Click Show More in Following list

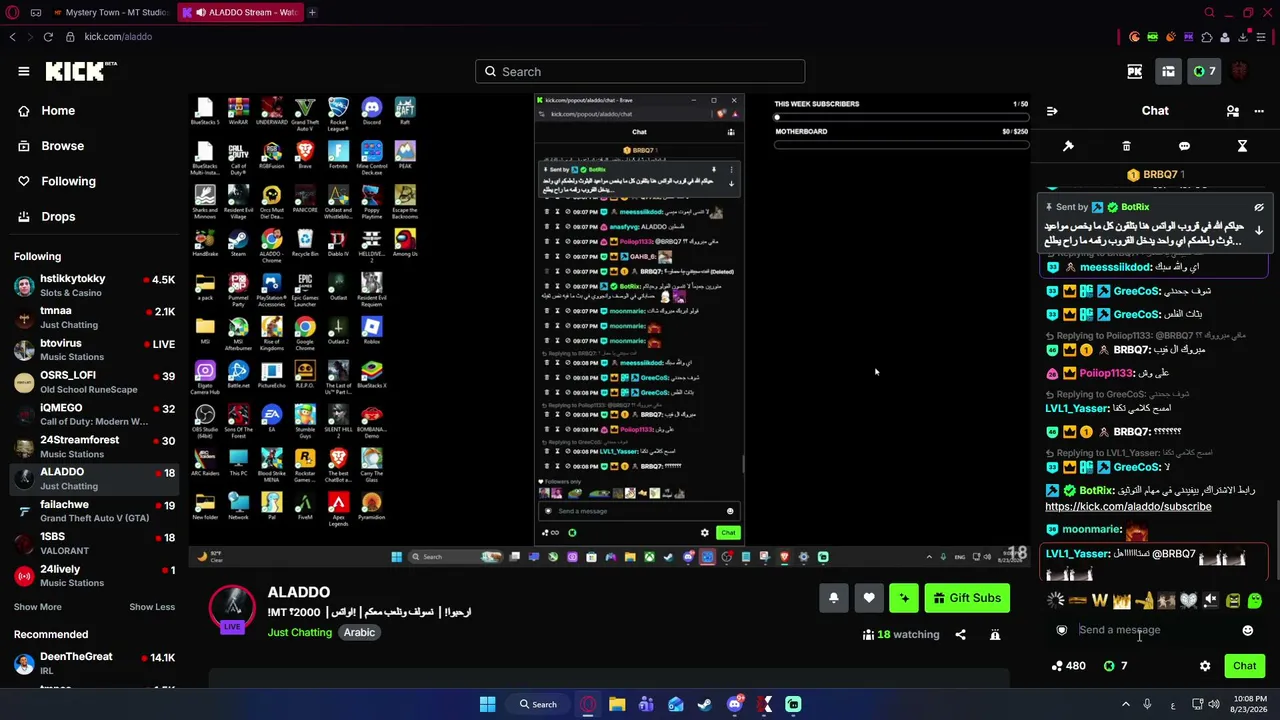[x=38, y=607]
